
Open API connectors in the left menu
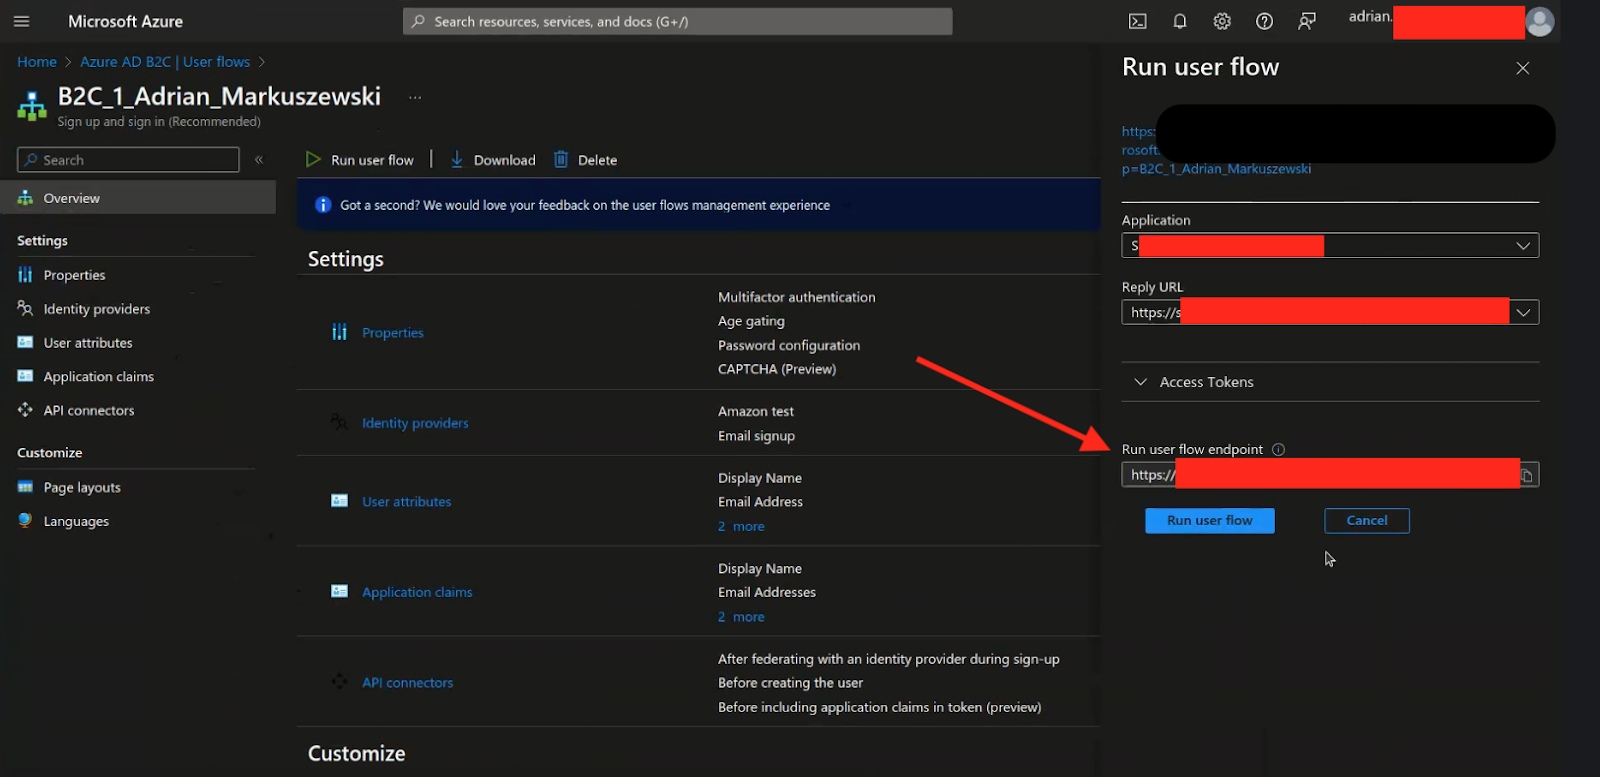coord(88,411)
